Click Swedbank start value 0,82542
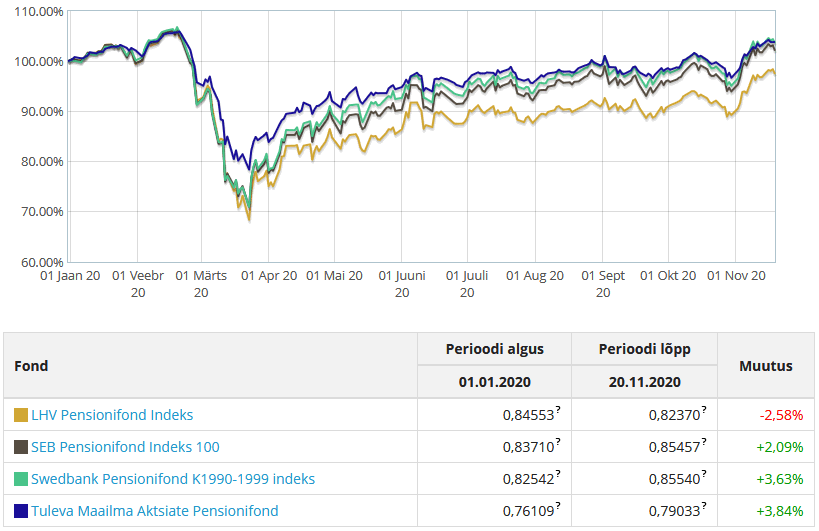The width and height of the screenshot is (819, 531). 528,479
